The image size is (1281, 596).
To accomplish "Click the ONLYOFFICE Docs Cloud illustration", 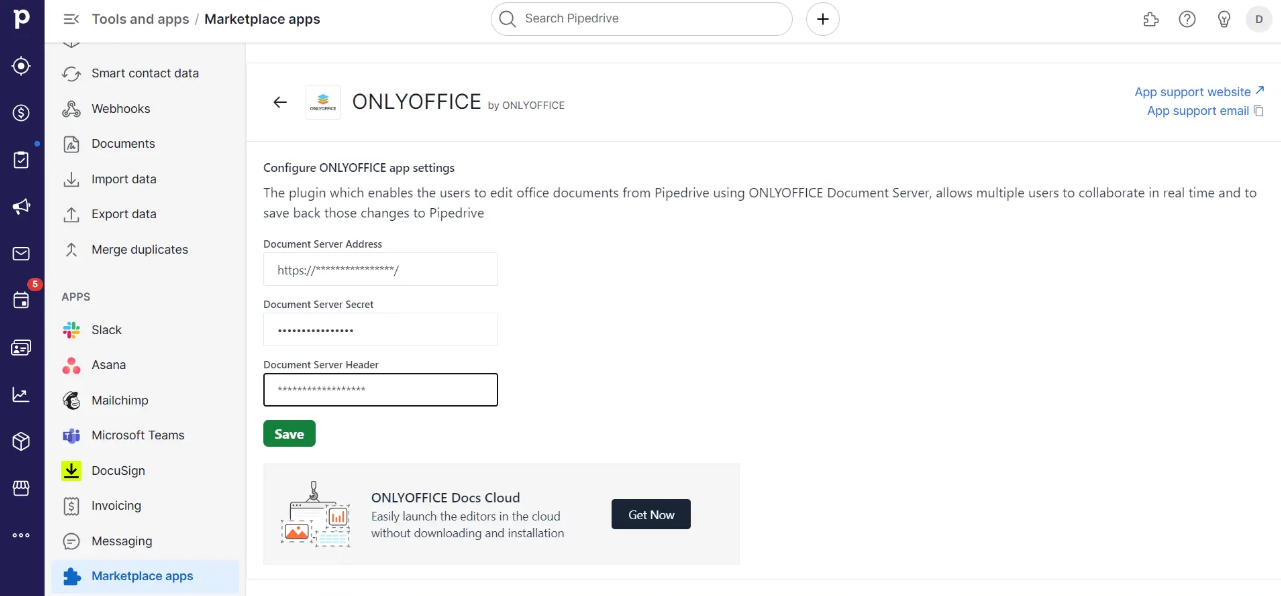I will coord(315,514).
